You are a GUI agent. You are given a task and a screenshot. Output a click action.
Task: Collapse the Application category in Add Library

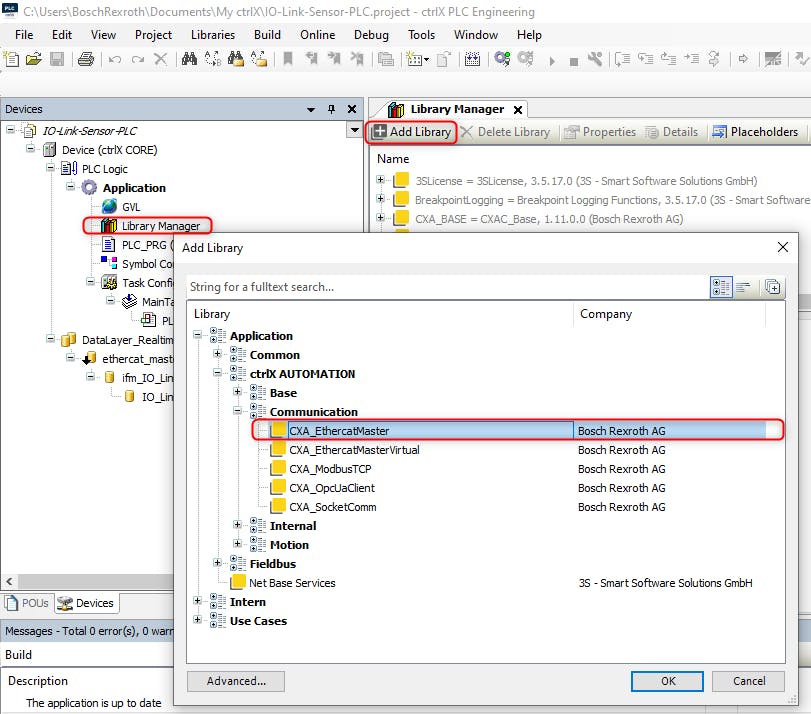[198, 335]
